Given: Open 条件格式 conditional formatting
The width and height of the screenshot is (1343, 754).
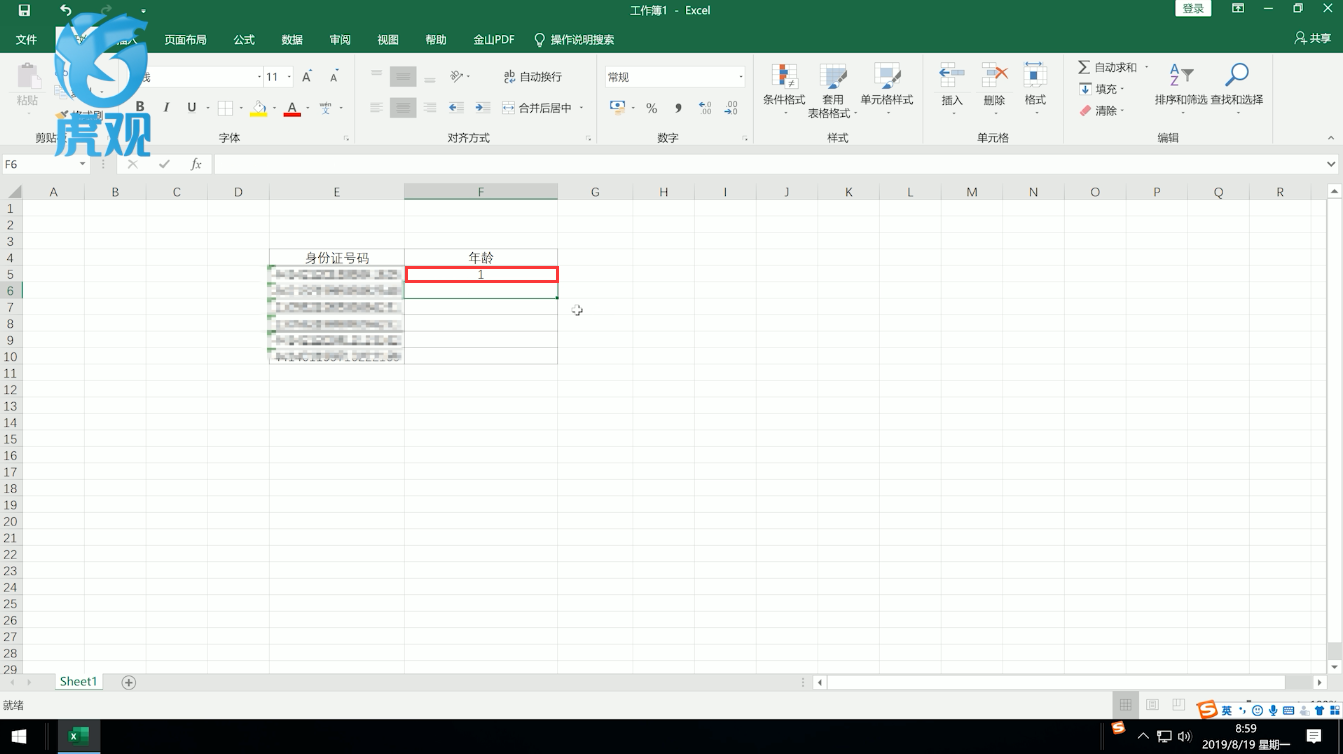Looking at the screenshot, I should point(784,90).
